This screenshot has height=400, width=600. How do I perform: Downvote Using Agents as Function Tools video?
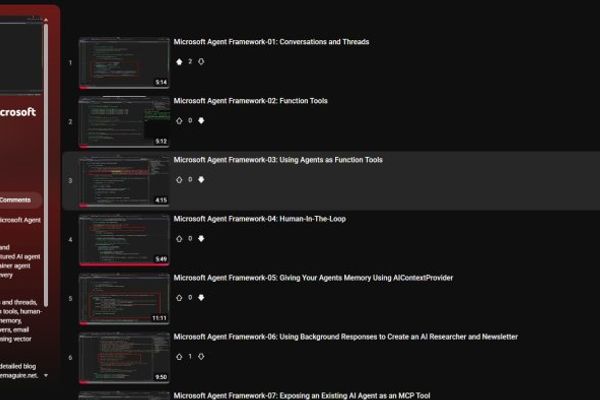[x=201, y=180]
